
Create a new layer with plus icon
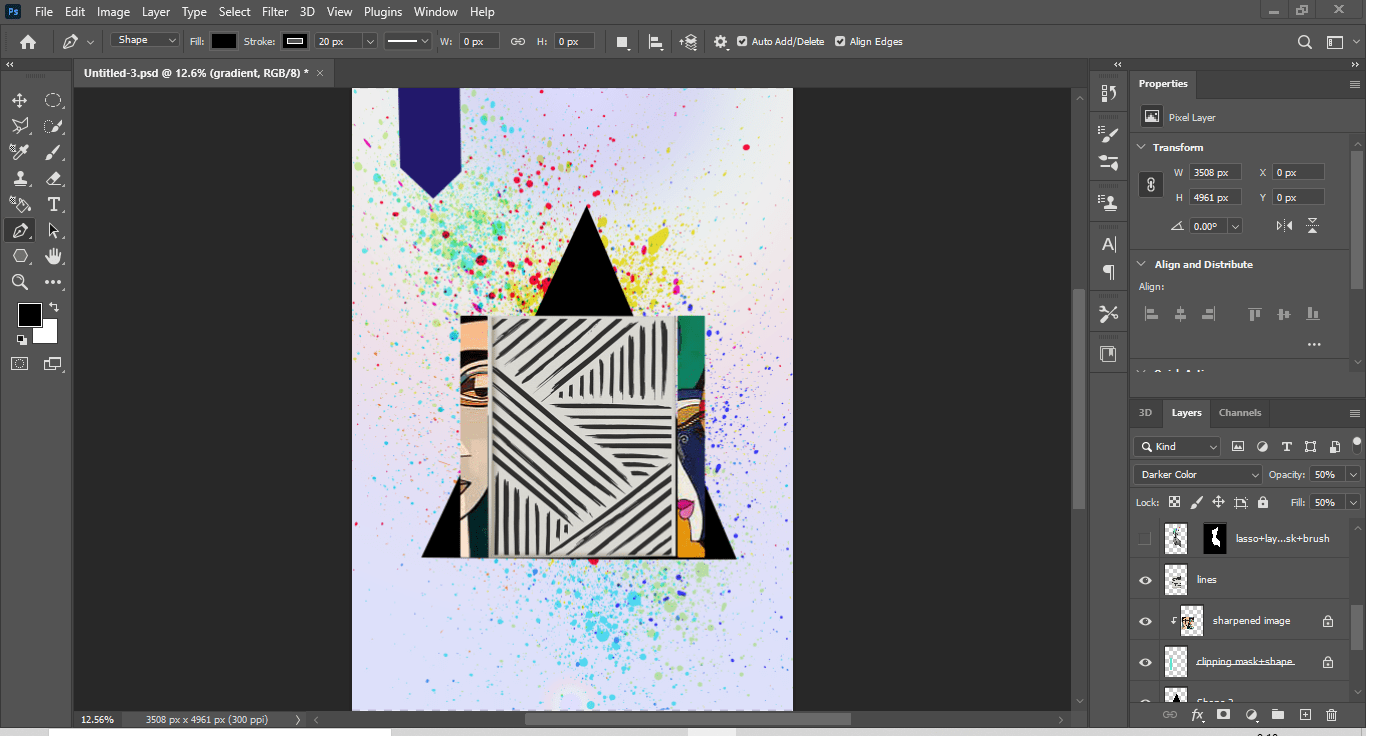[x=1304, y=715]
